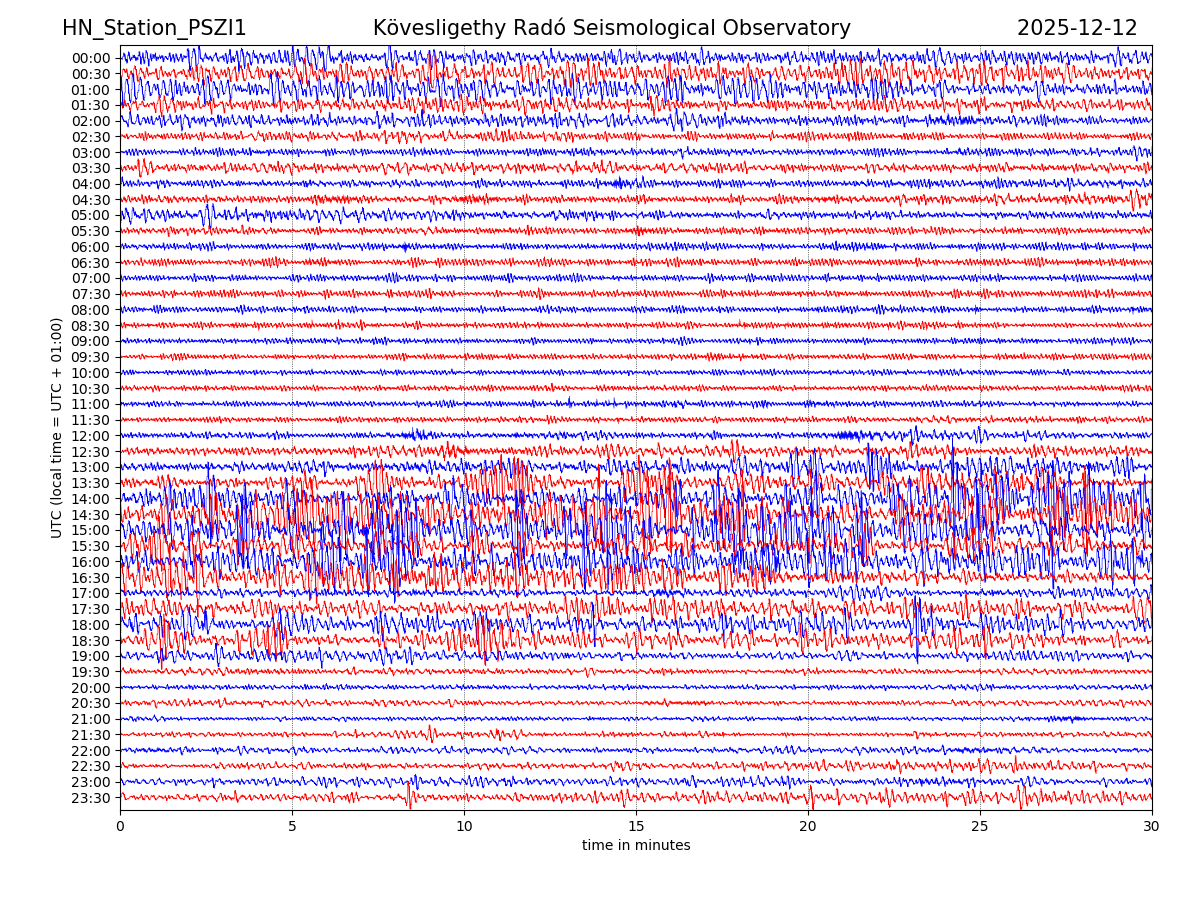
Task: Click the 12:00 row time label
Action: 90,436
